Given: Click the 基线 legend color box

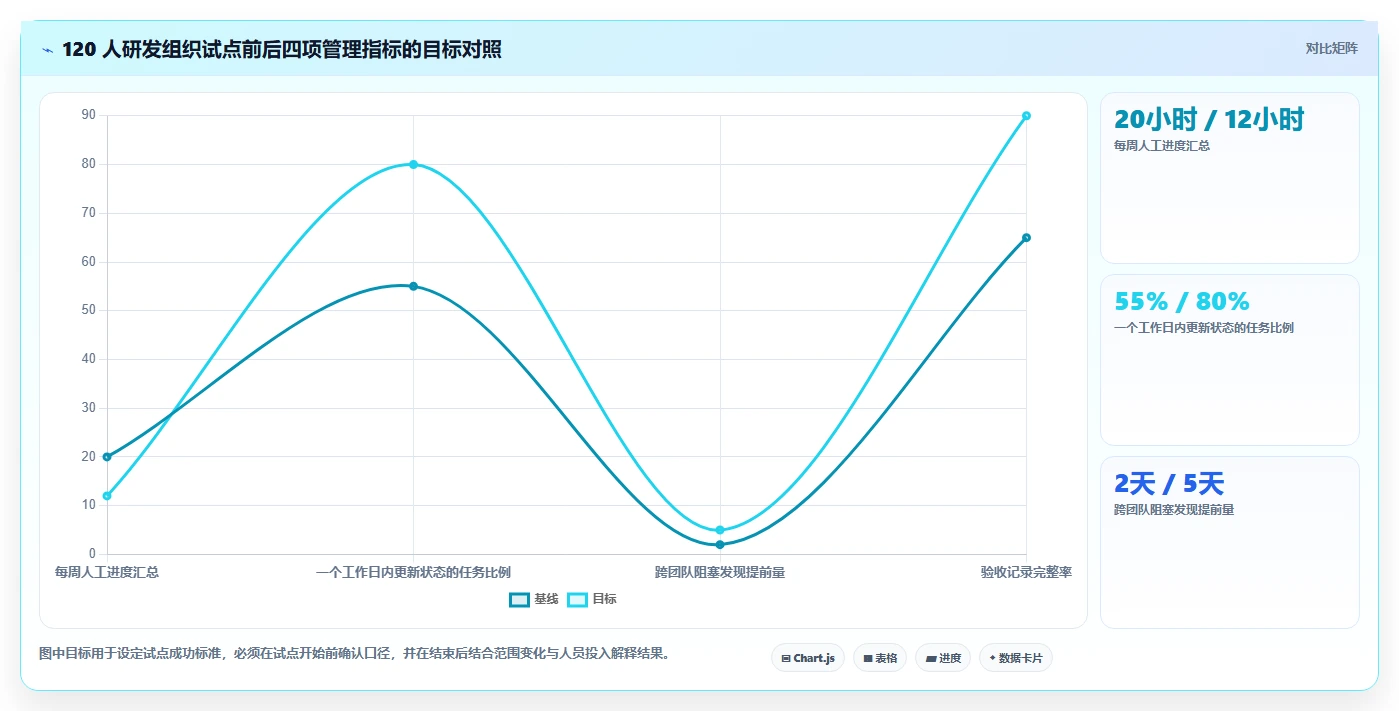Looking at the screenshot, I should [519, 599].
